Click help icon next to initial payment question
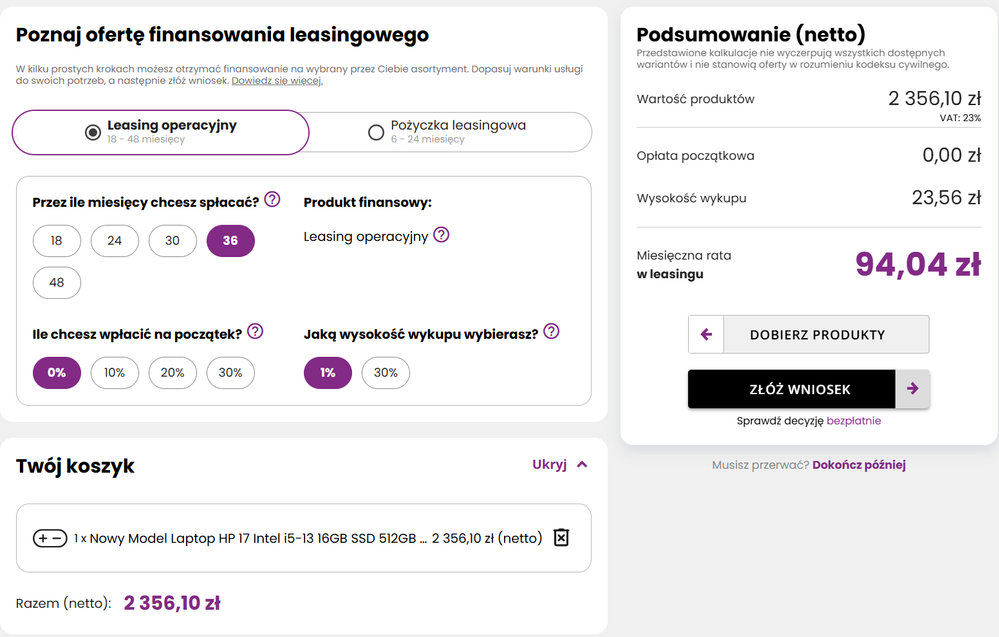The width and height of the screenshot is (999, 637). pyautogui.click(x=255, y=331)
